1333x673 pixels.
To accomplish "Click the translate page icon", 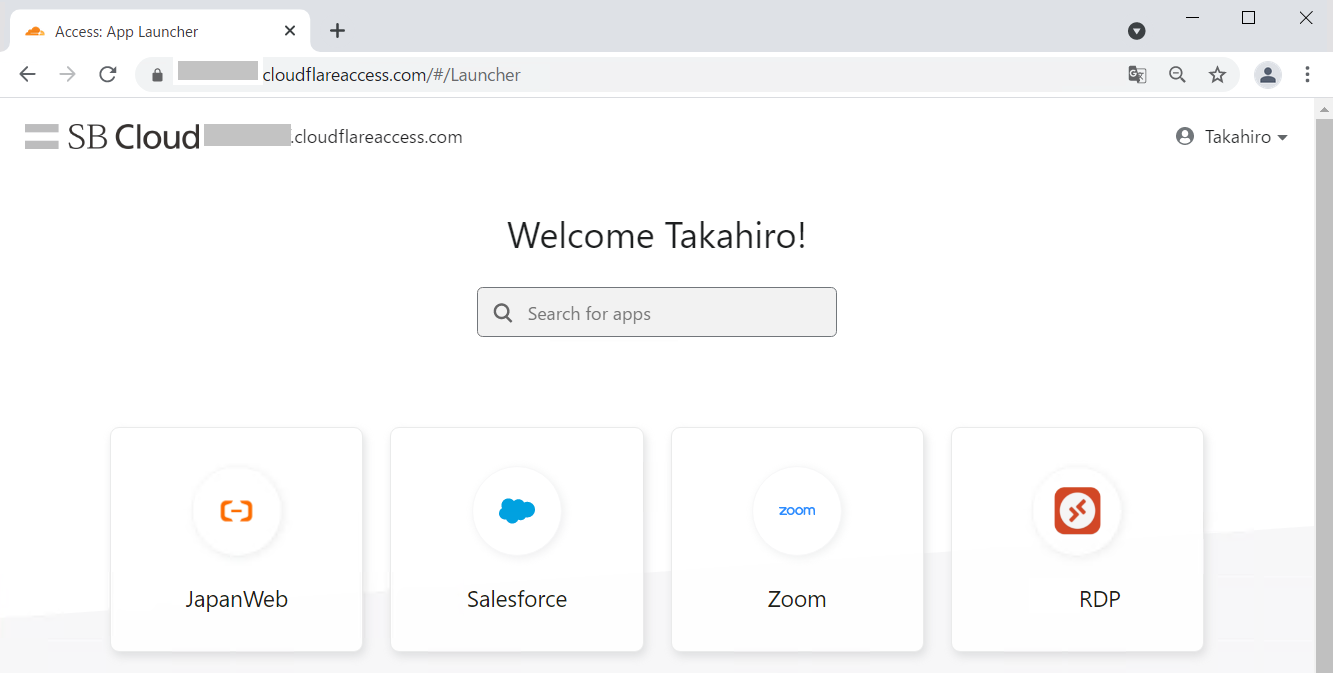I will point(1137,74).
